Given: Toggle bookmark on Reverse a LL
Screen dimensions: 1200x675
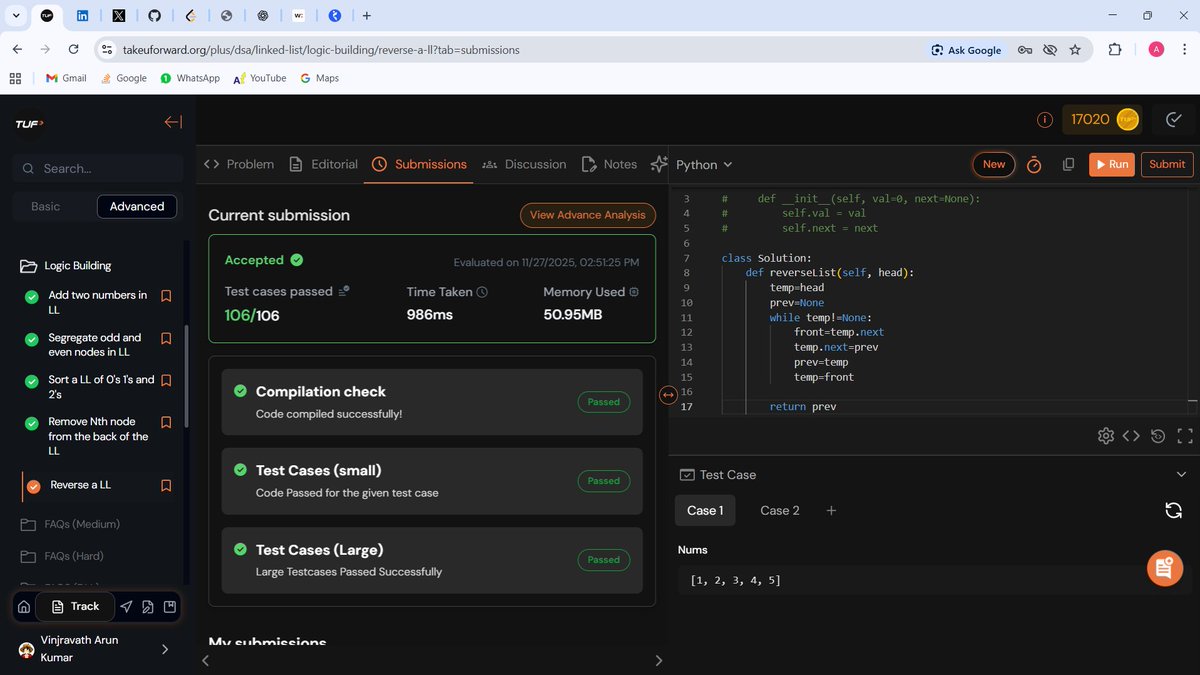Looking at the screenshot, I should click(166, 485).
